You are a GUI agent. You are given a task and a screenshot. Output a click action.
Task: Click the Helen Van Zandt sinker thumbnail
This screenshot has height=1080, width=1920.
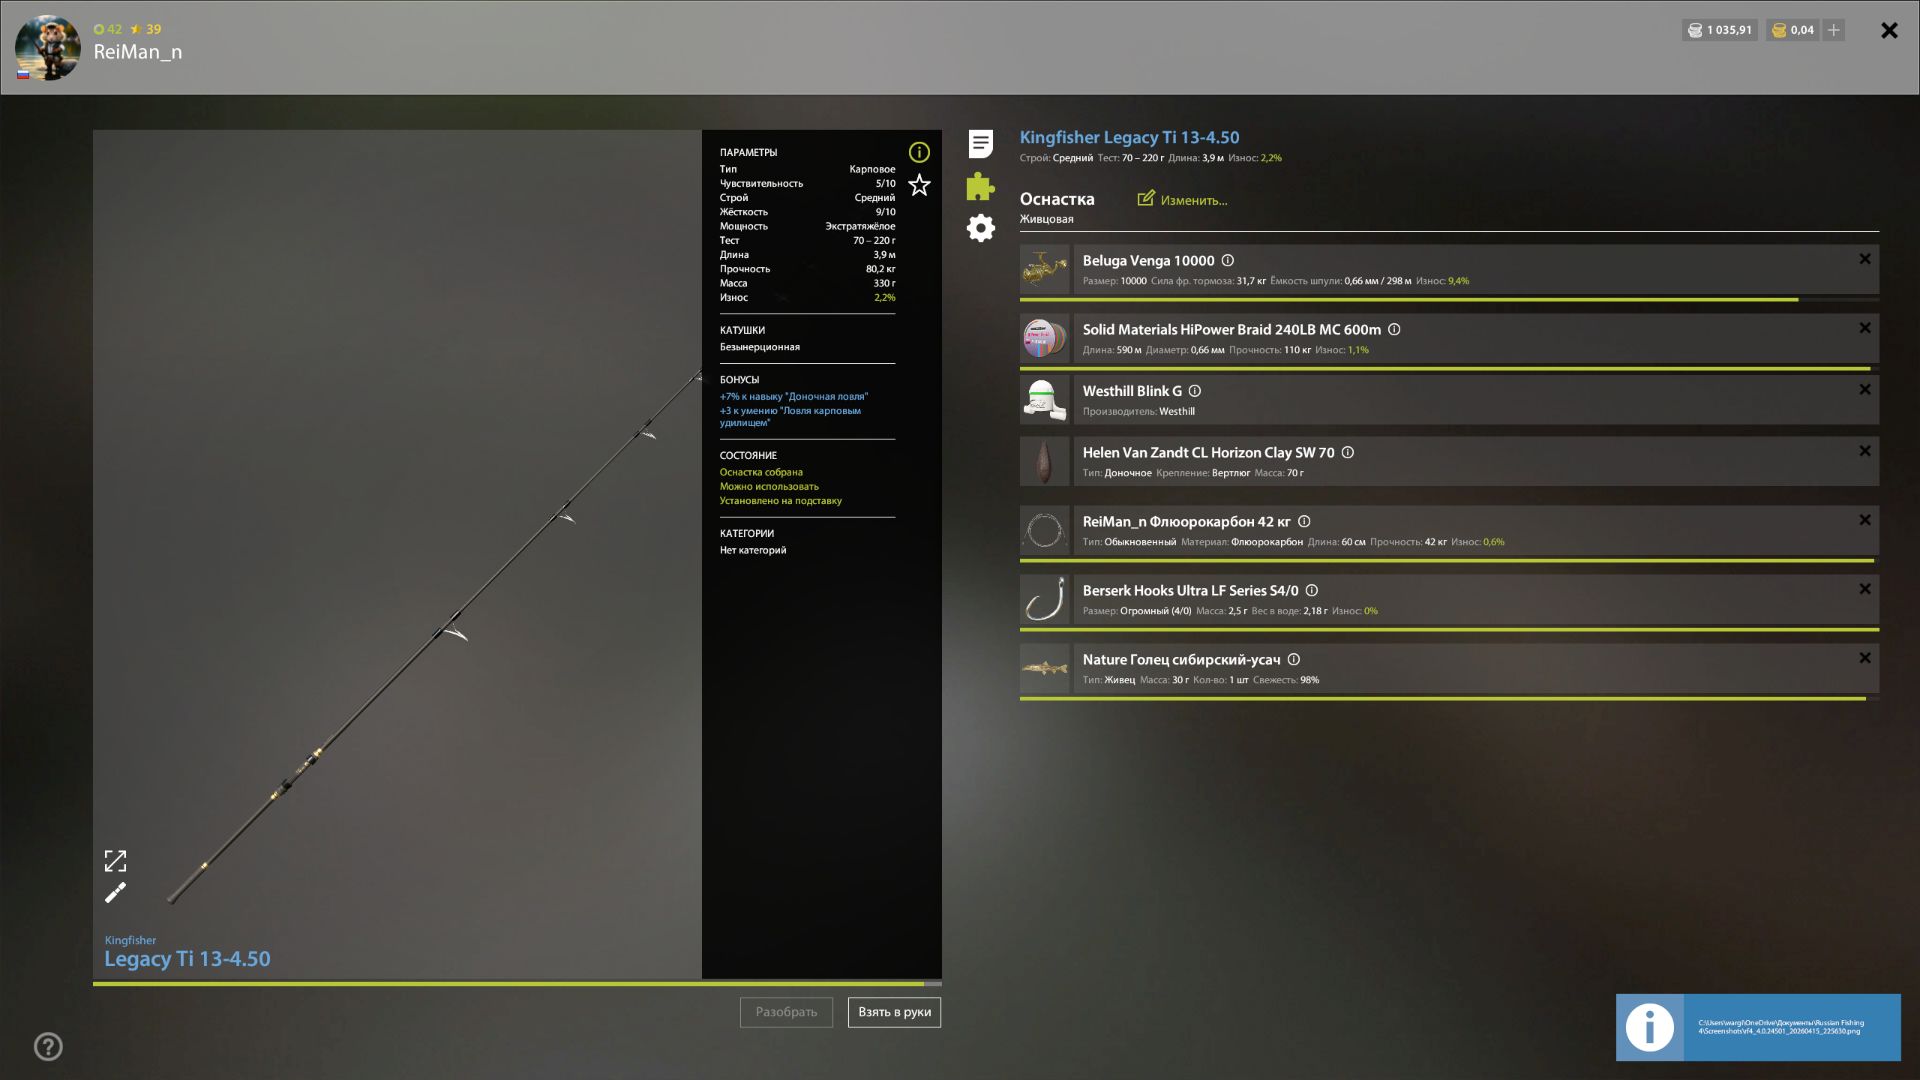click(x=1045, y=461)
